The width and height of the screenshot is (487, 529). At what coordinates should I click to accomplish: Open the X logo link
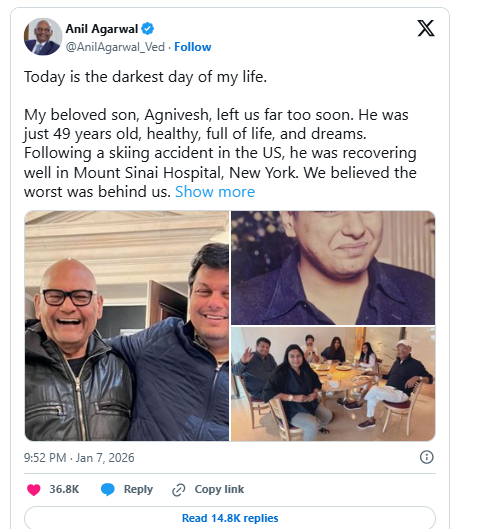pyautogui.click(x=426, y=28)
